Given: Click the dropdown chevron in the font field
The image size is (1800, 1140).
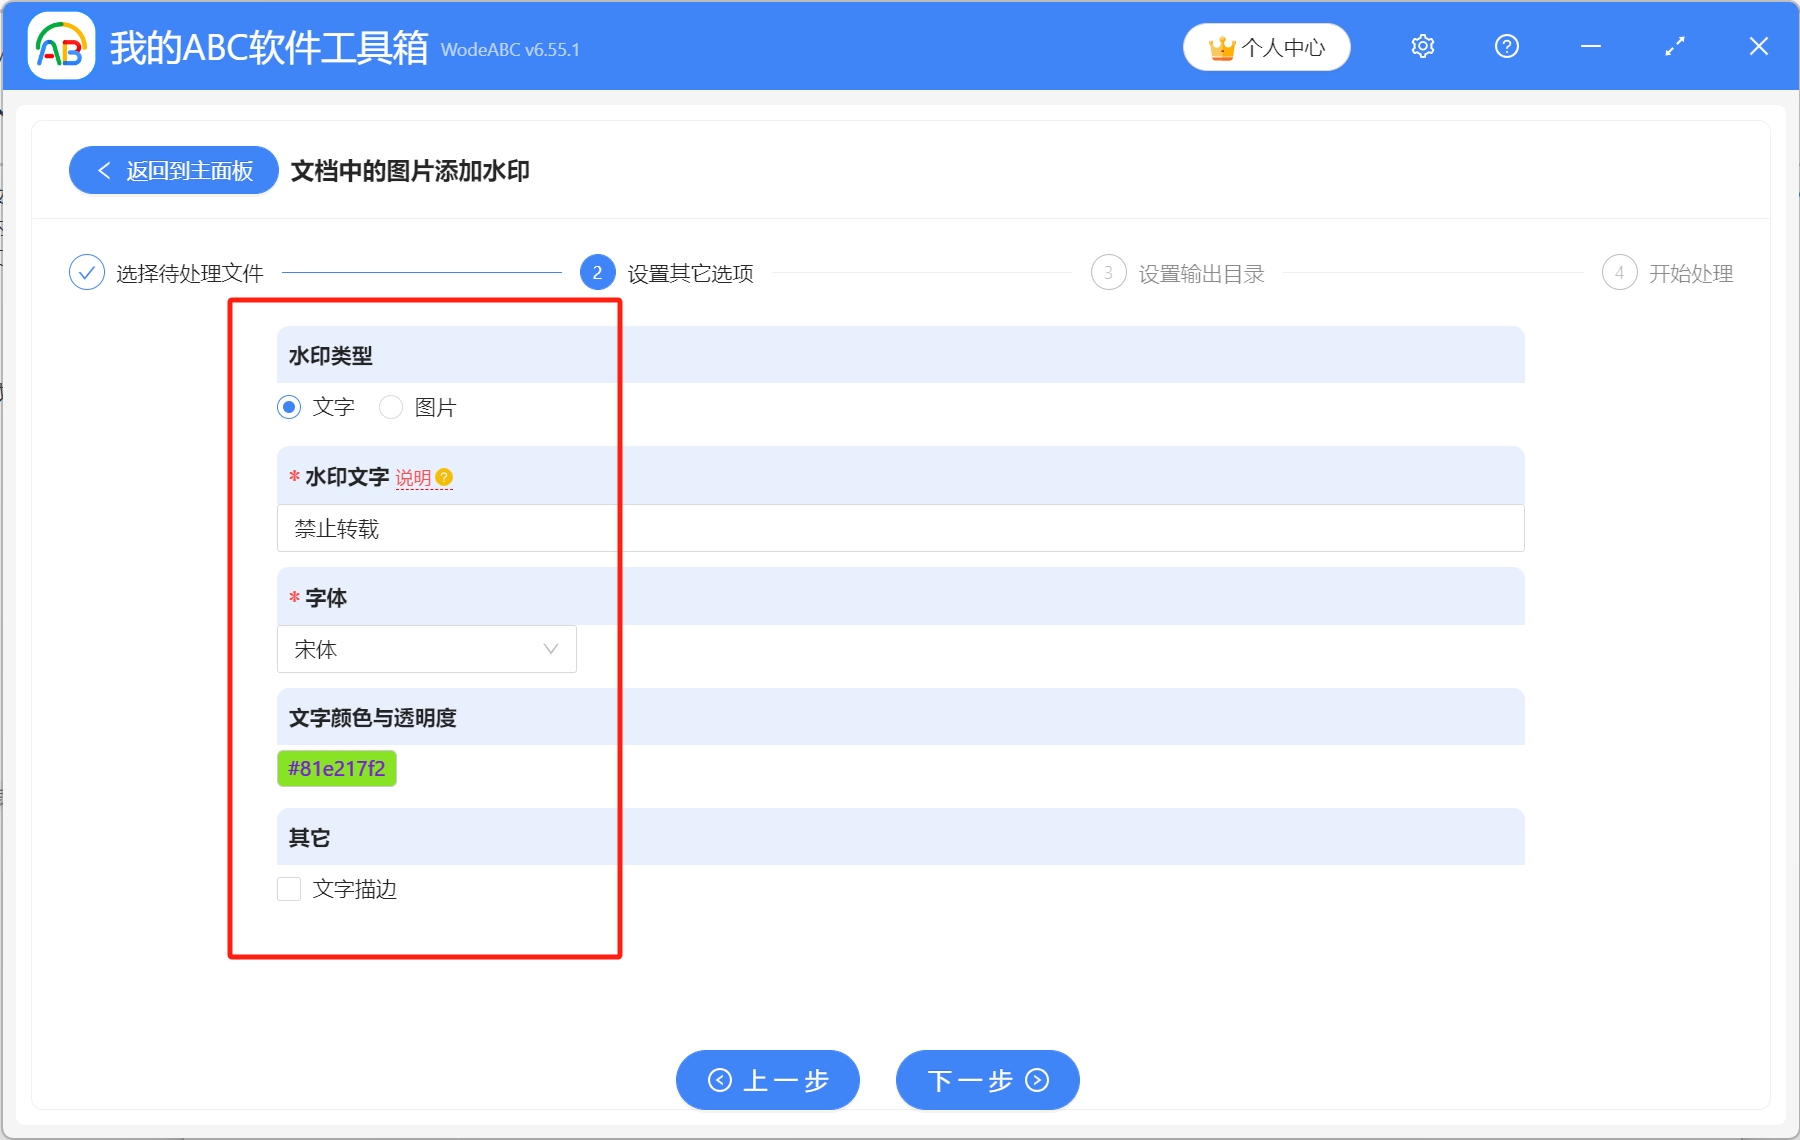Looking at the screenshot, I should tap(551, 649).
